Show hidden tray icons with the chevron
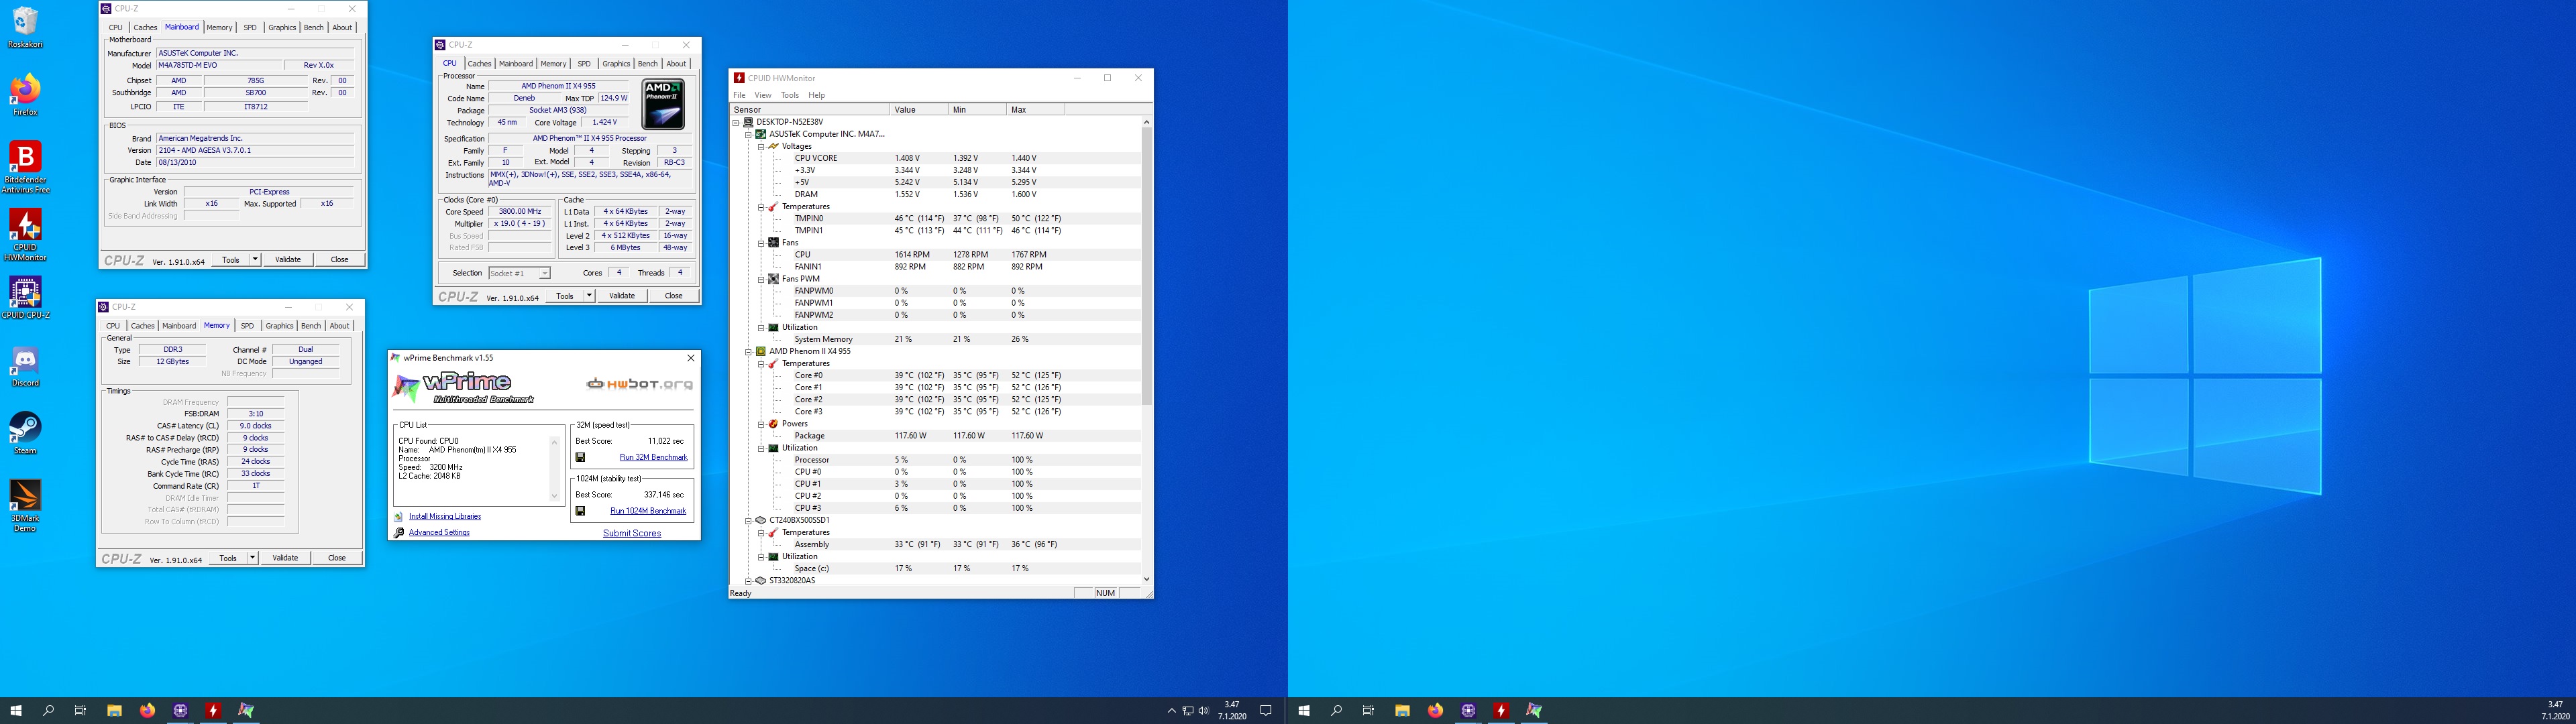The image size is (2576, 724). click(1171, 711)
